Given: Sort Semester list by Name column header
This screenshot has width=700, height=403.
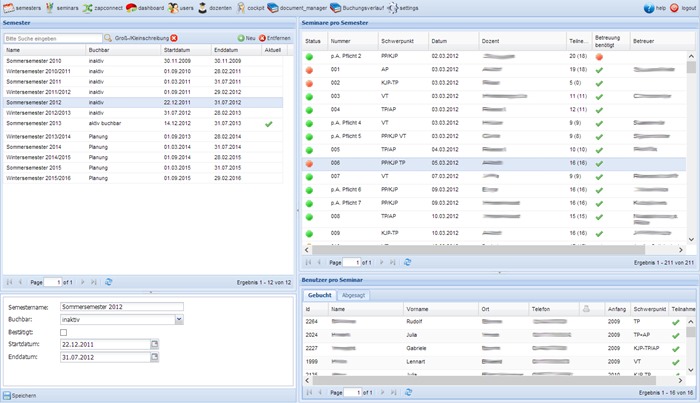Looking at the screenshot, I should click(44, 50).
